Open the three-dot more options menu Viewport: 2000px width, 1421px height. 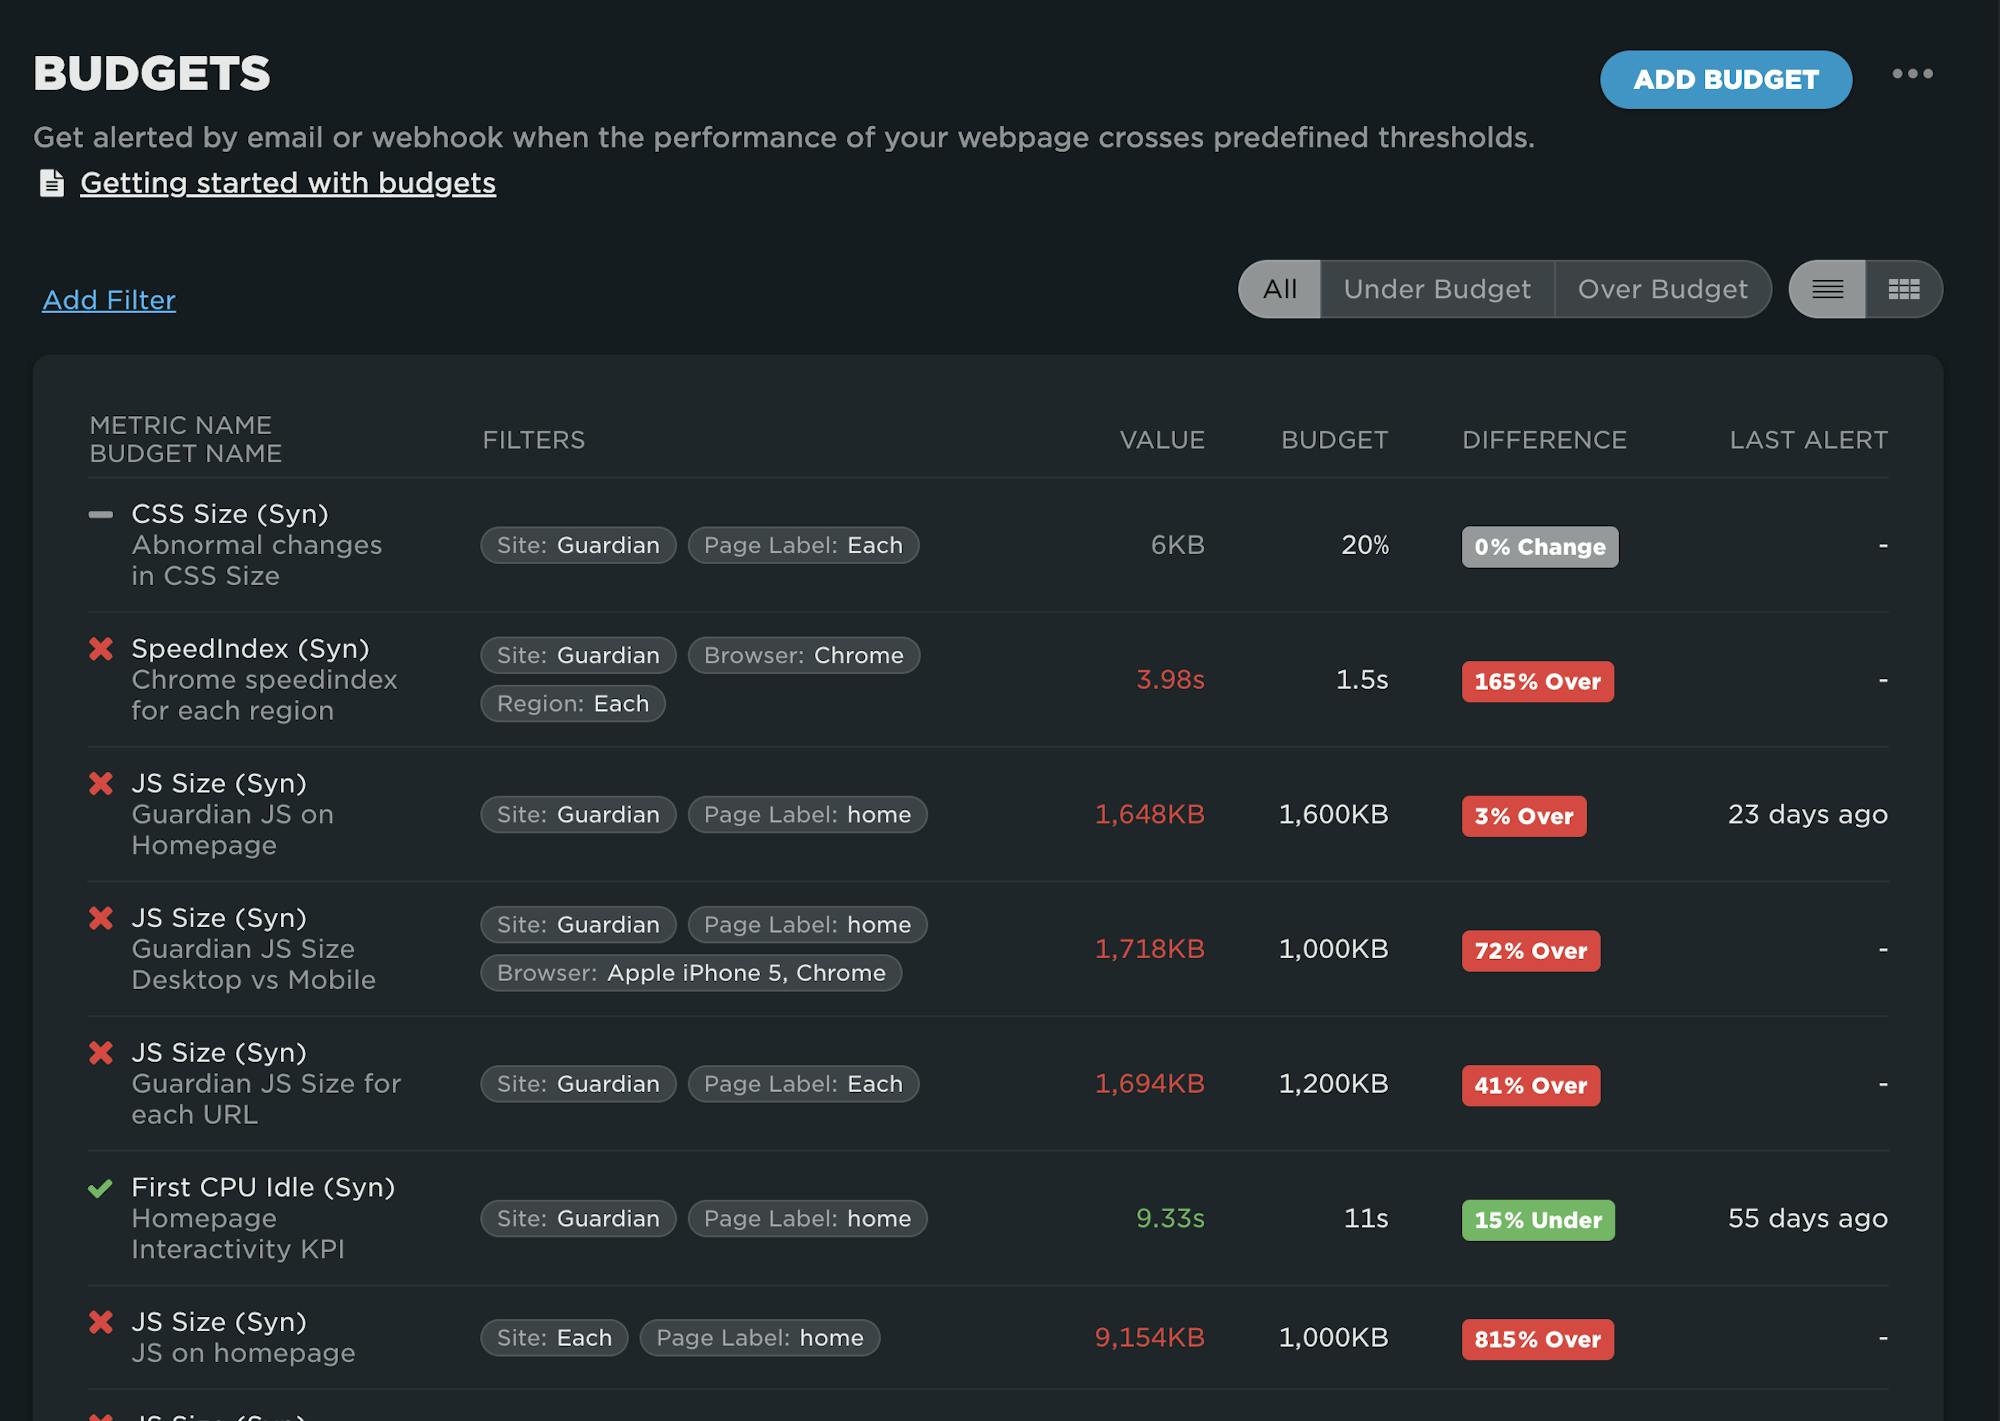1912,74
